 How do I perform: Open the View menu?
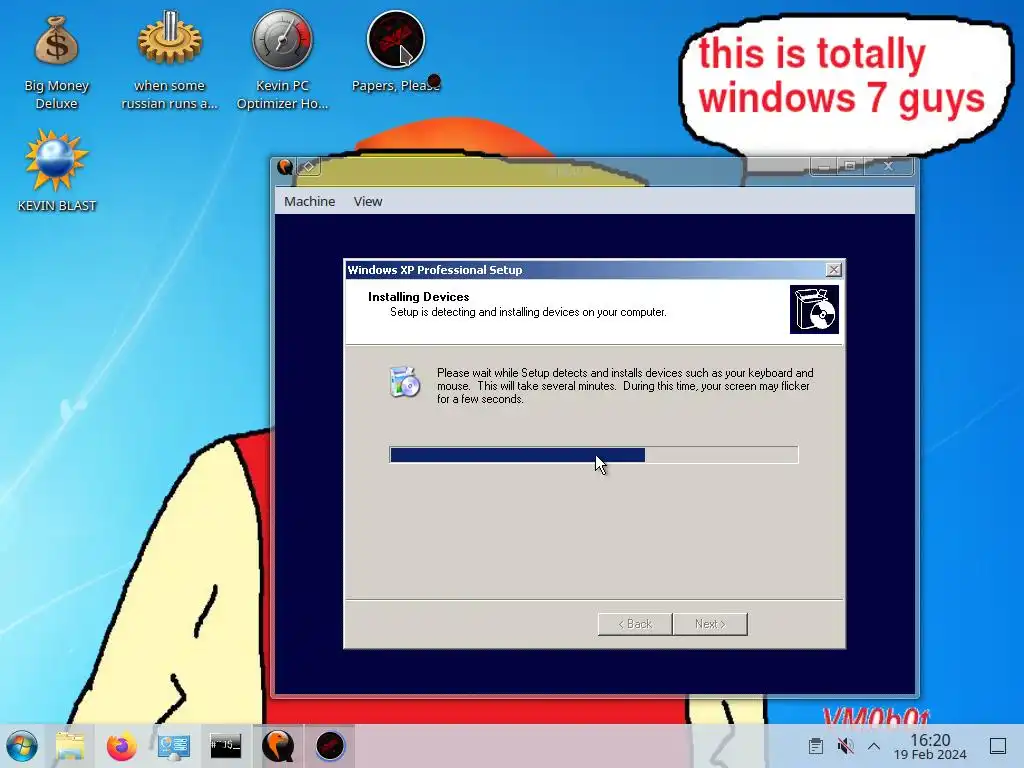(368, 201)
